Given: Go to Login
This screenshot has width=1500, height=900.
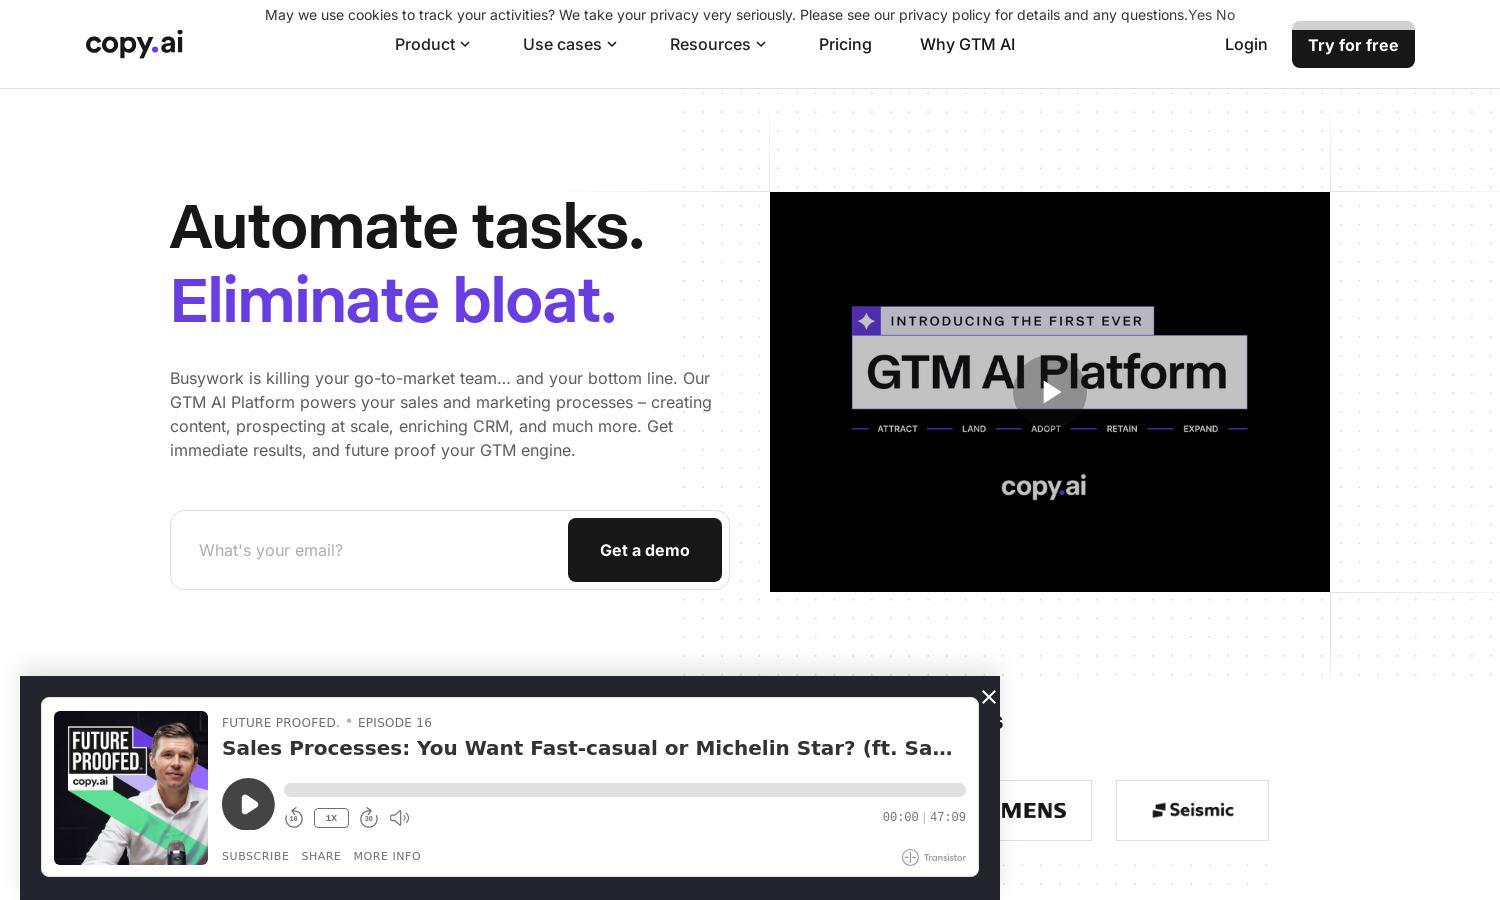Looking at the screenshot, I should tap(1246, 44).
